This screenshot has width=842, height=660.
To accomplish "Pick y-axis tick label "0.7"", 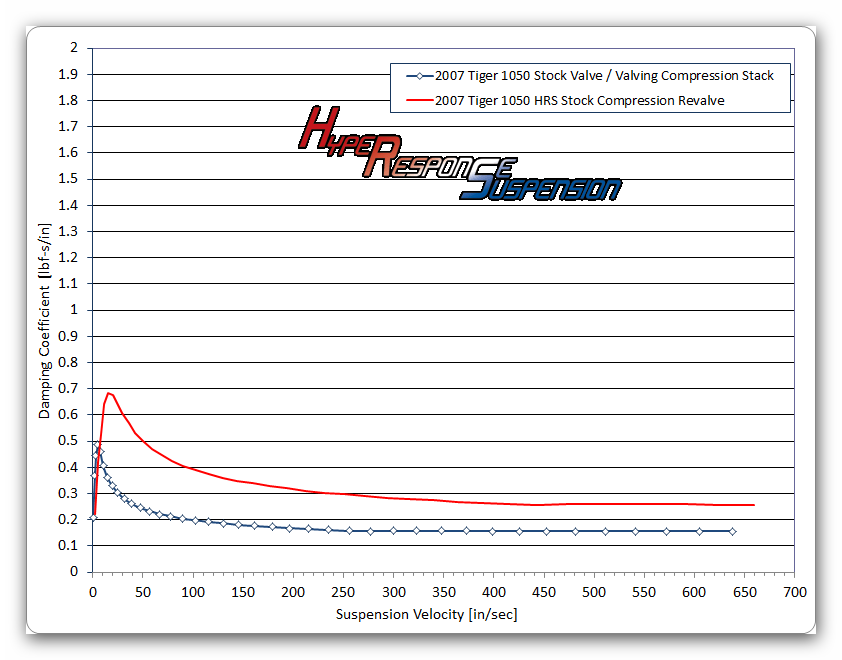I will coord(68,388).
